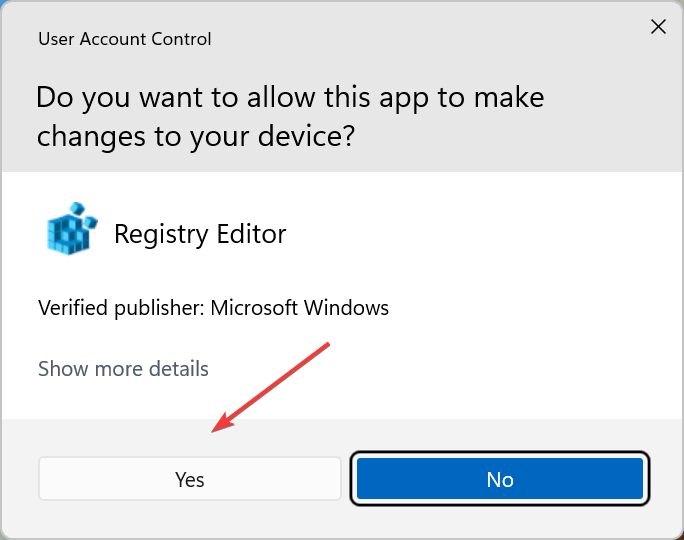Click the User Account Control title text

point(125,40)
